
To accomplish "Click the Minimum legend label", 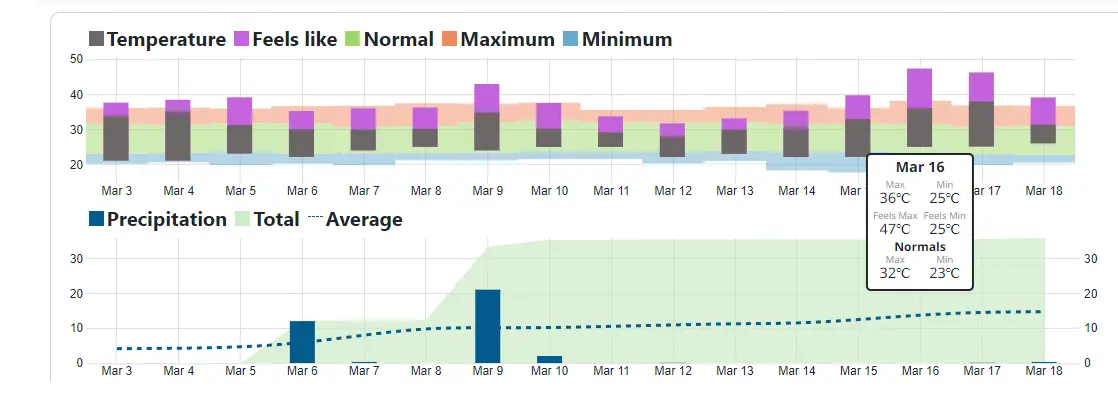I will pos(627,39).
